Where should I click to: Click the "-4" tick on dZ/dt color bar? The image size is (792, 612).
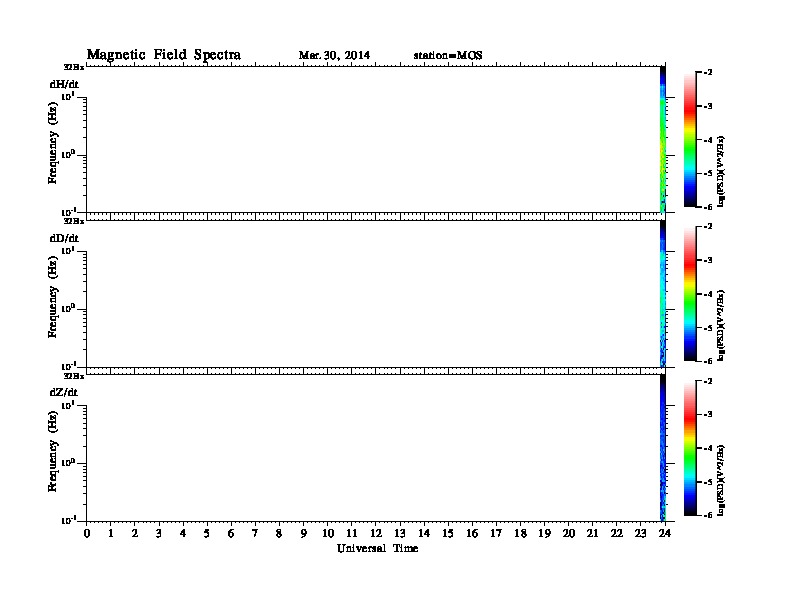pos(708,448)
